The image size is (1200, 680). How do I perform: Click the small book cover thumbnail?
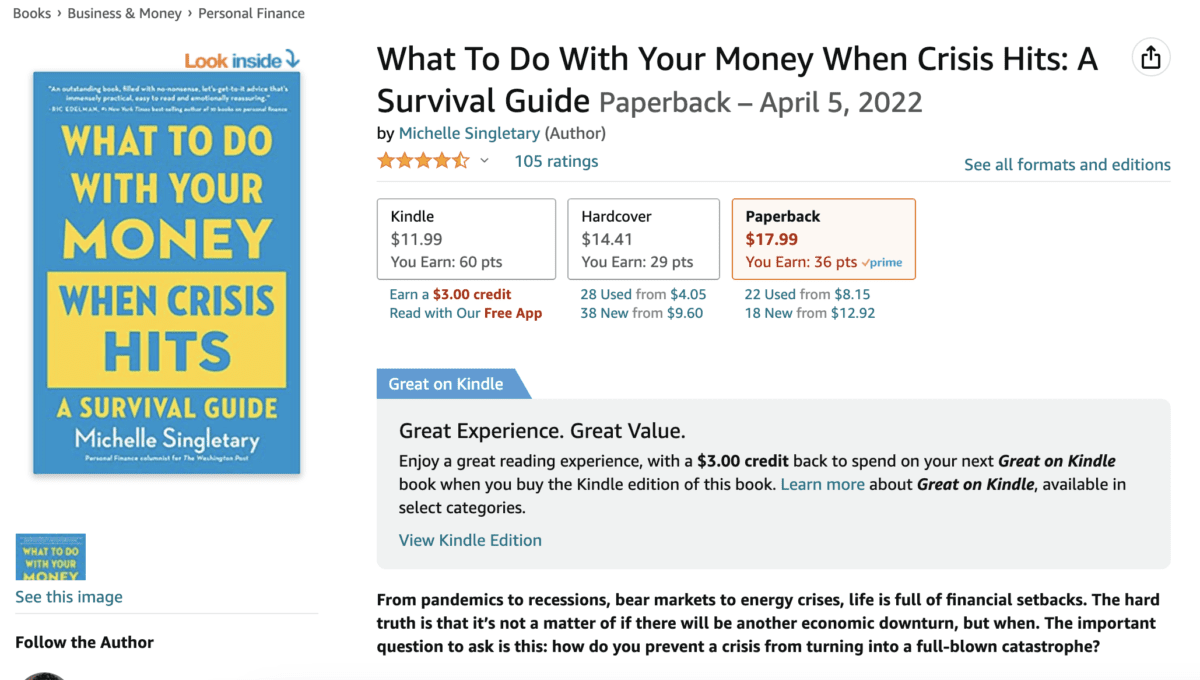(x=50, y=557)
